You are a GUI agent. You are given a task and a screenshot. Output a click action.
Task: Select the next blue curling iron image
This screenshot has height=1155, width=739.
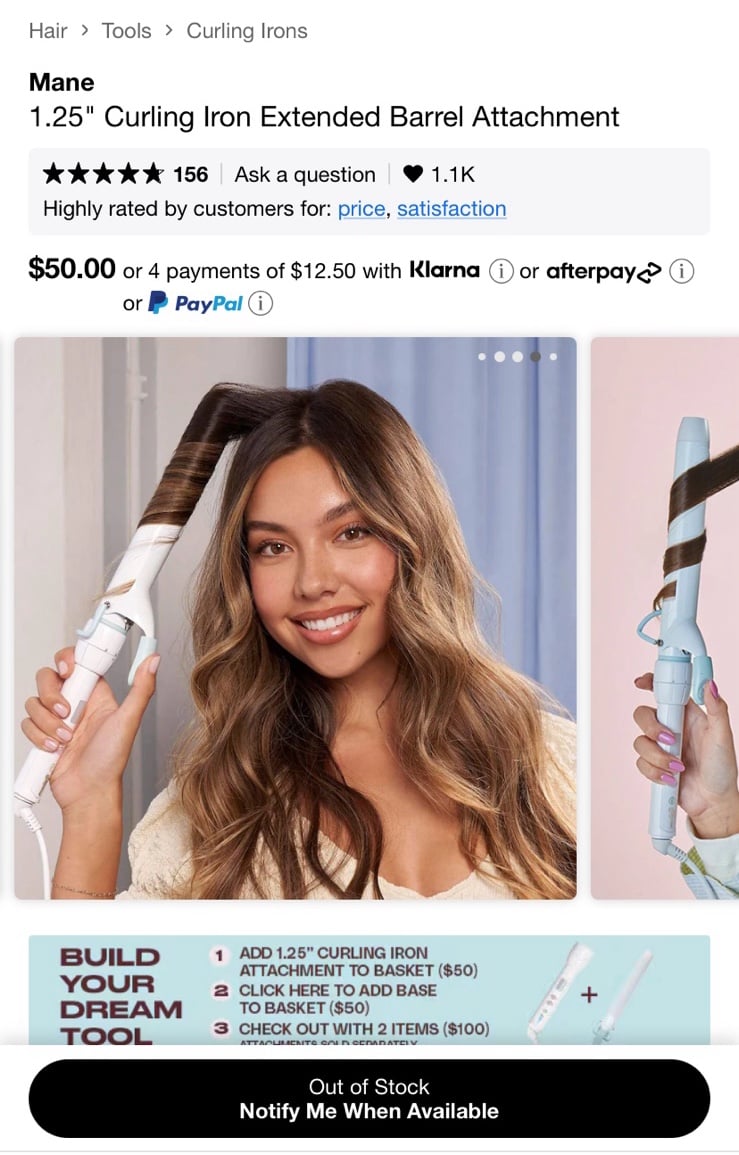tap(665, 618)
